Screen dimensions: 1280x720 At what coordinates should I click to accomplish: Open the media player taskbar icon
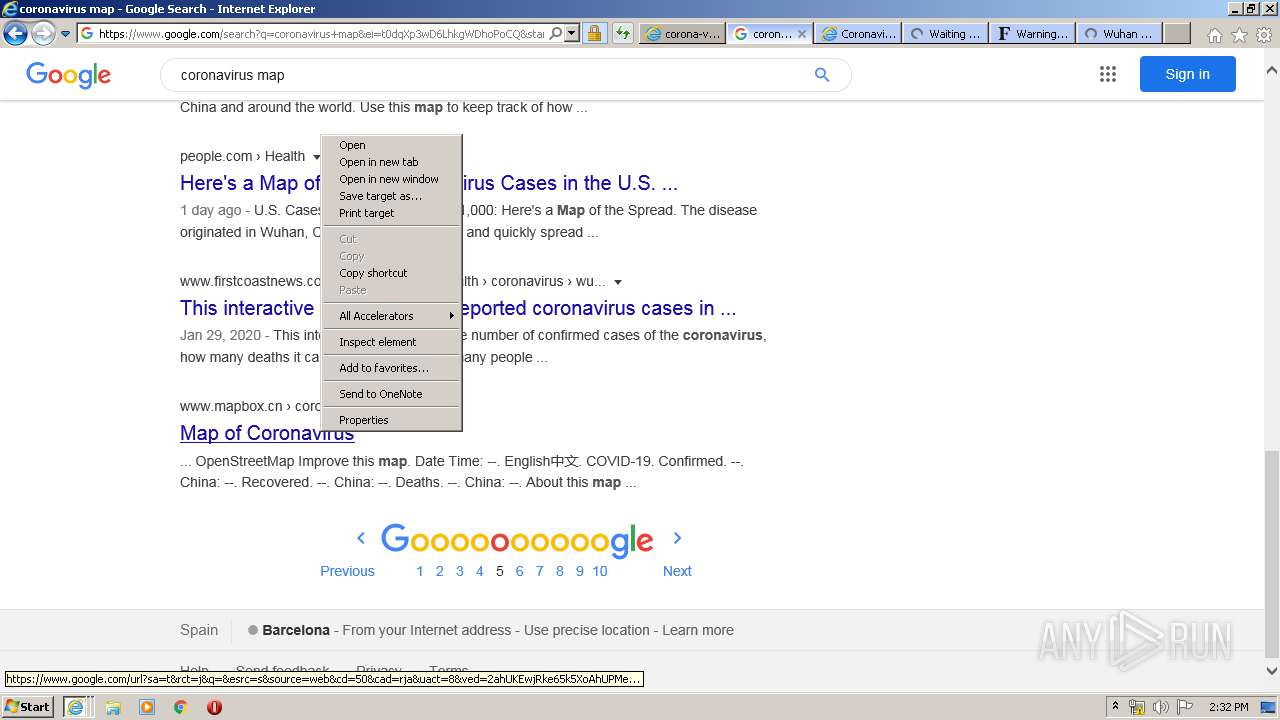click(147, 707)
